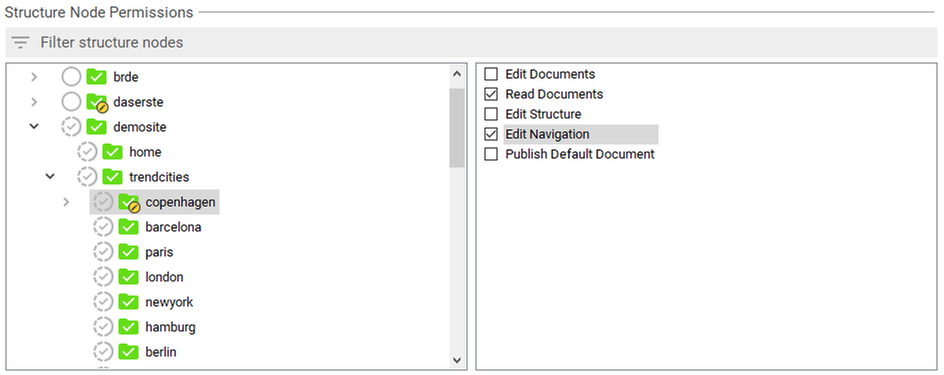944x375 pixels.
Task: Click the green folder icon of home
Action: coord(113,152)
